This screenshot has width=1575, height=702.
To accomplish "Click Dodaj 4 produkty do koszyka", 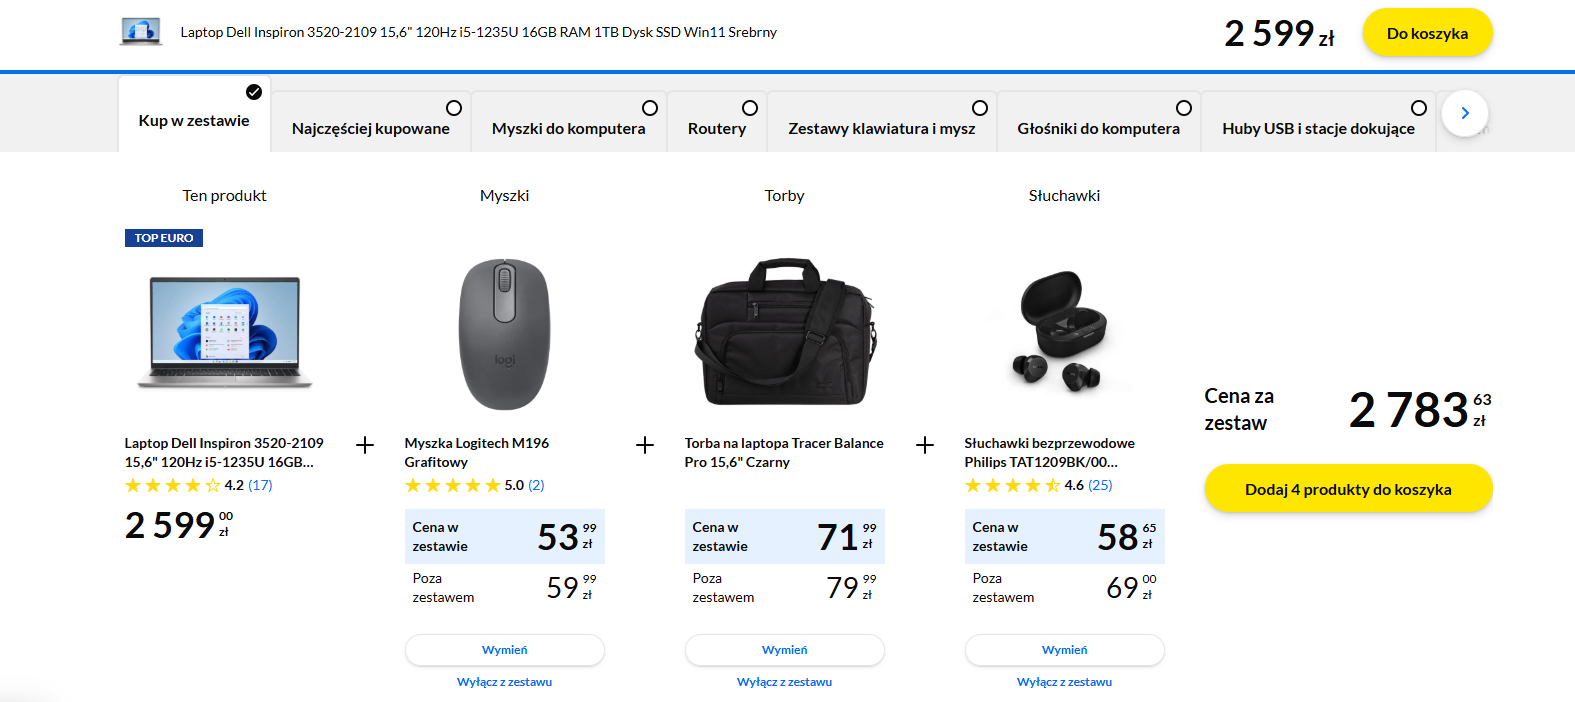I will (1348, 489).
